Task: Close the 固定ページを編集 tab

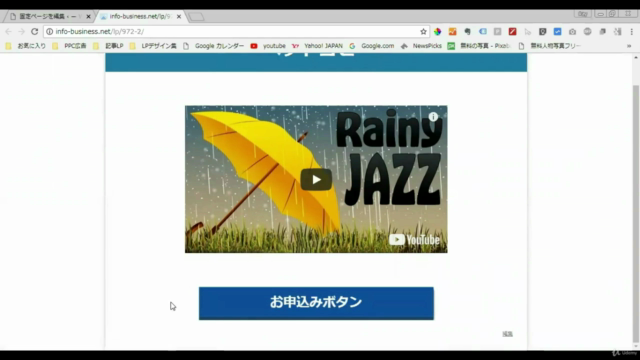Action: pyautogui.click(x=88, y=17)
